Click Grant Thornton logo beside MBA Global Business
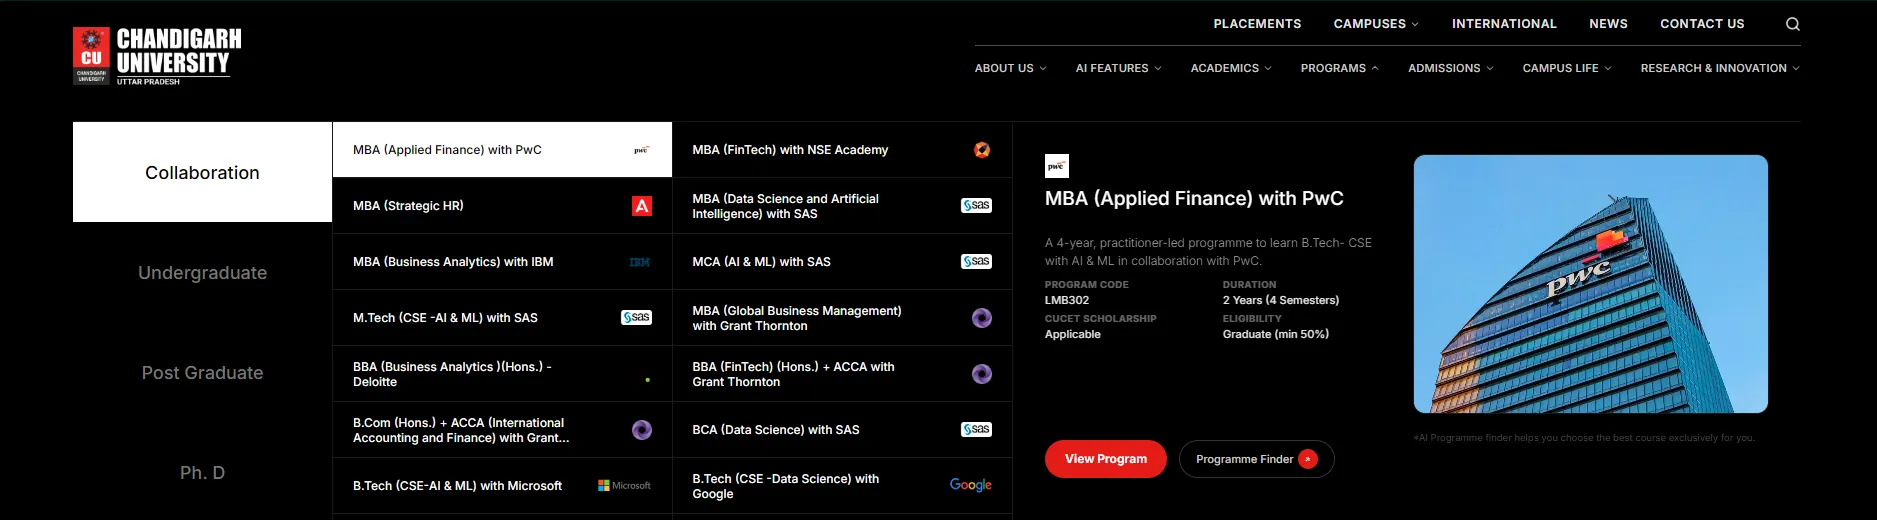 click(982, 318)
